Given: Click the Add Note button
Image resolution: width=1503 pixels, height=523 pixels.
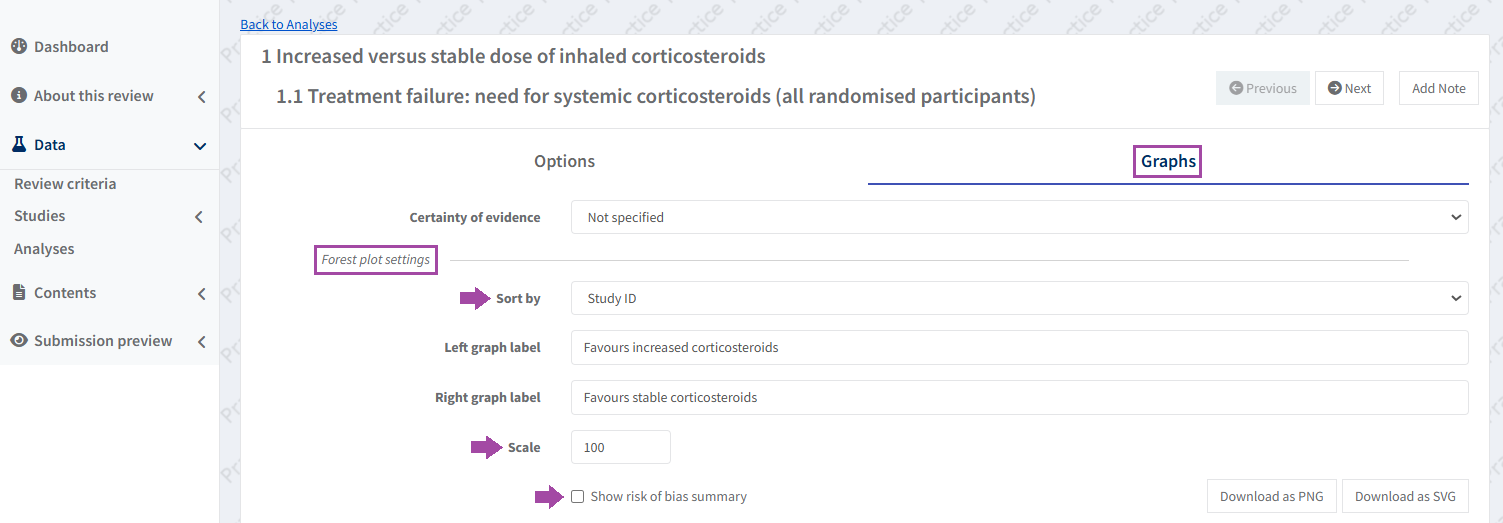Looking at the screenshot, I should point(1438,88).
